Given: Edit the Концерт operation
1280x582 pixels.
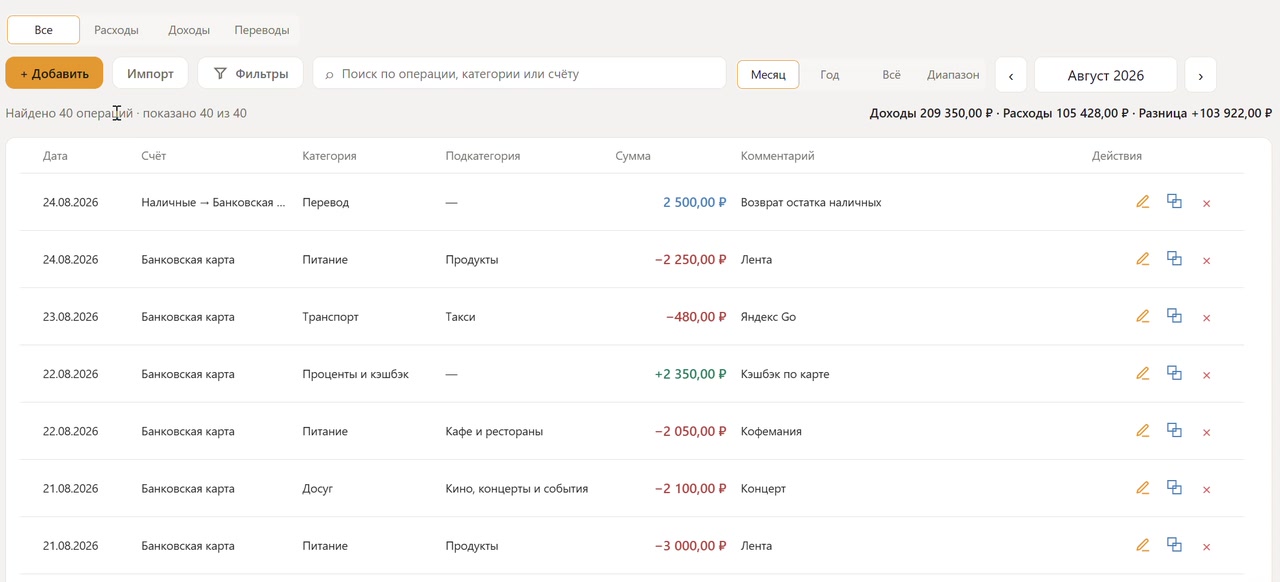Looking at the screenshot, I should tap(1143, 488).
